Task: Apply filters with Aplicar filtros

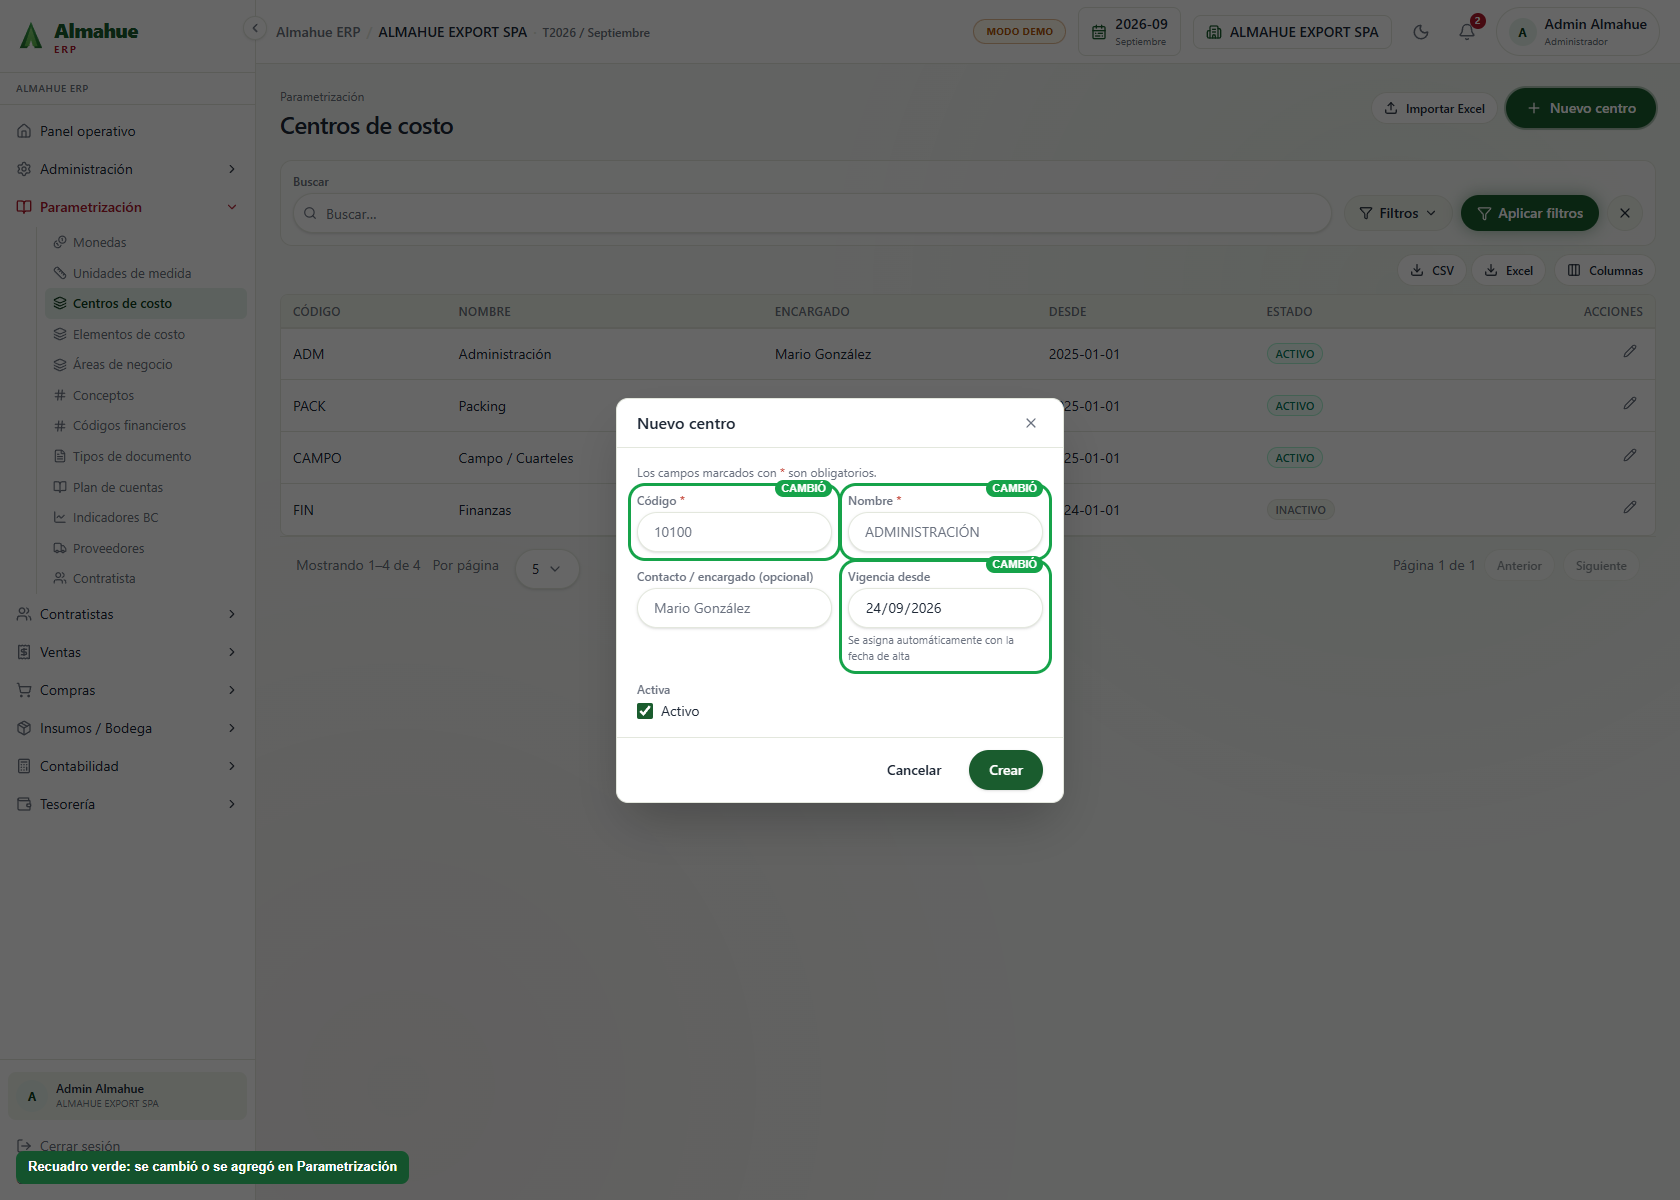Action: [1529, 213]
